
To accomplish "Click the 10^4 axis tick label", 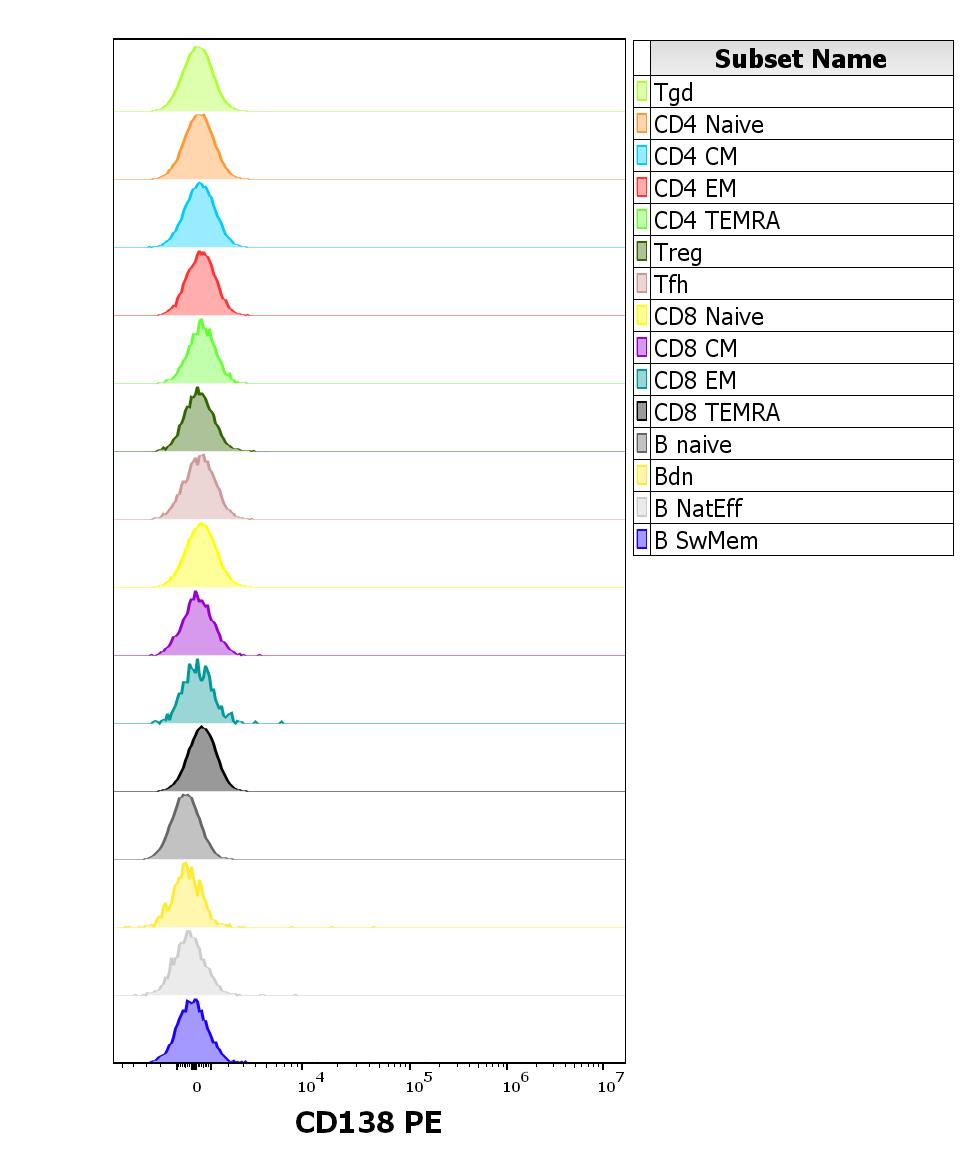I will click(x=310, y=1083).
